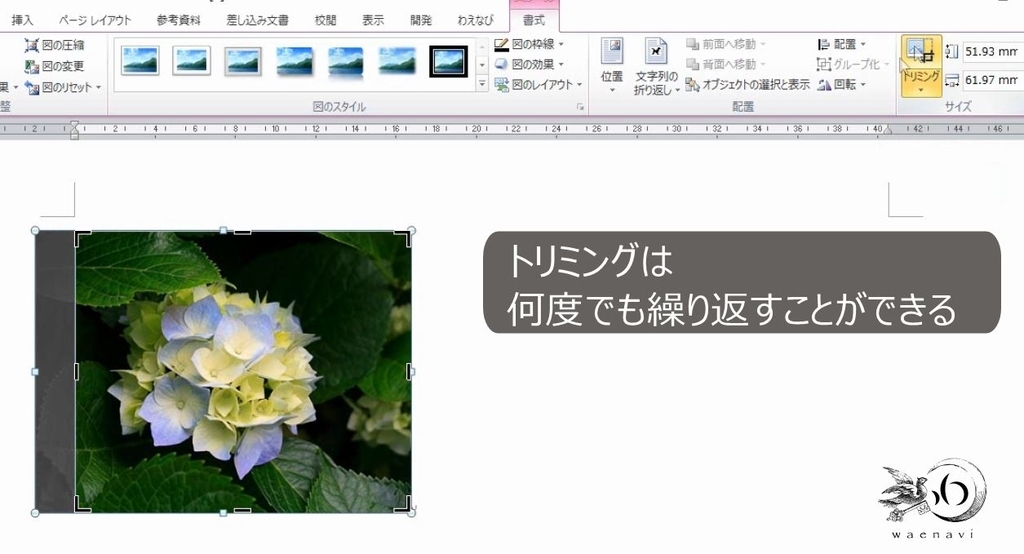
Task: Switch to the 開発 tab
Action: 421,20
